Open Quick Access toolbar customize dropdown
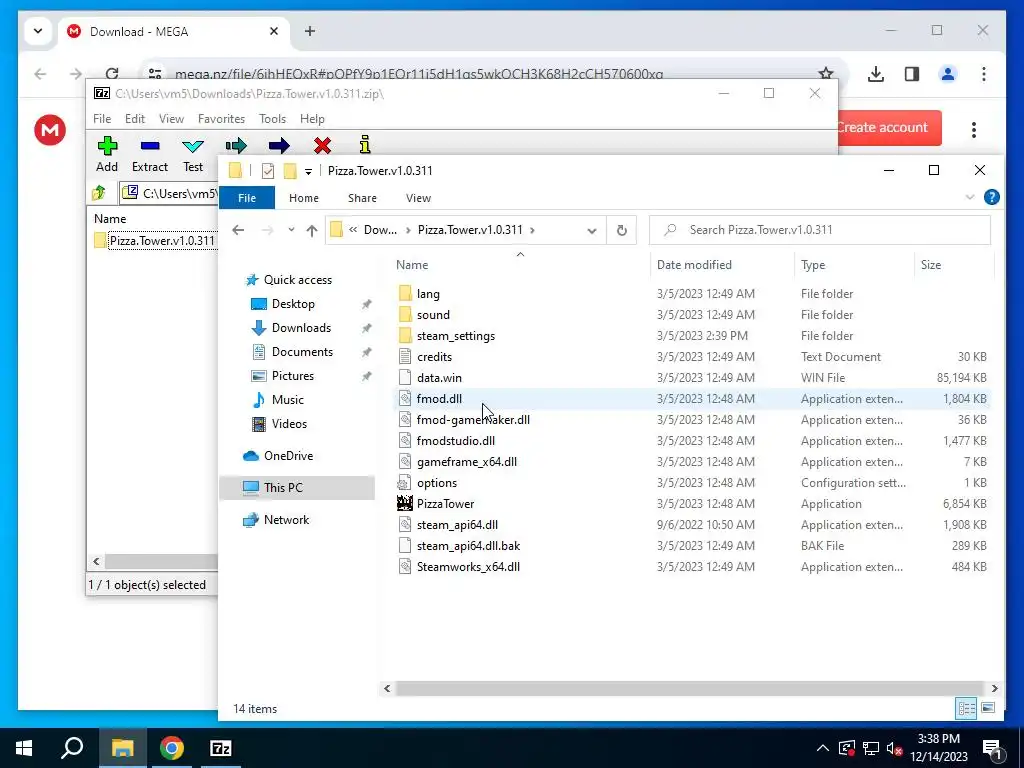This screenshot has width=1024, height=768. tap(308, 172)
